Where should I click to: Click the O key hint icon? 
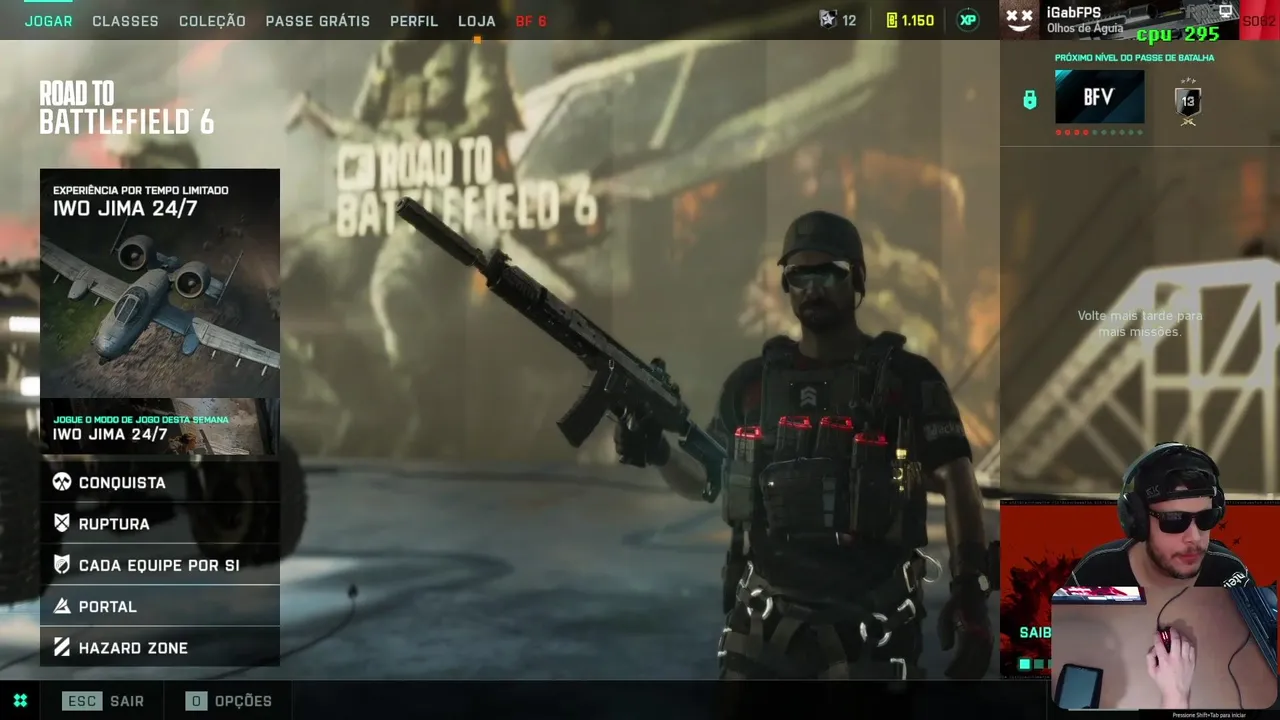(x=196, y=701)
